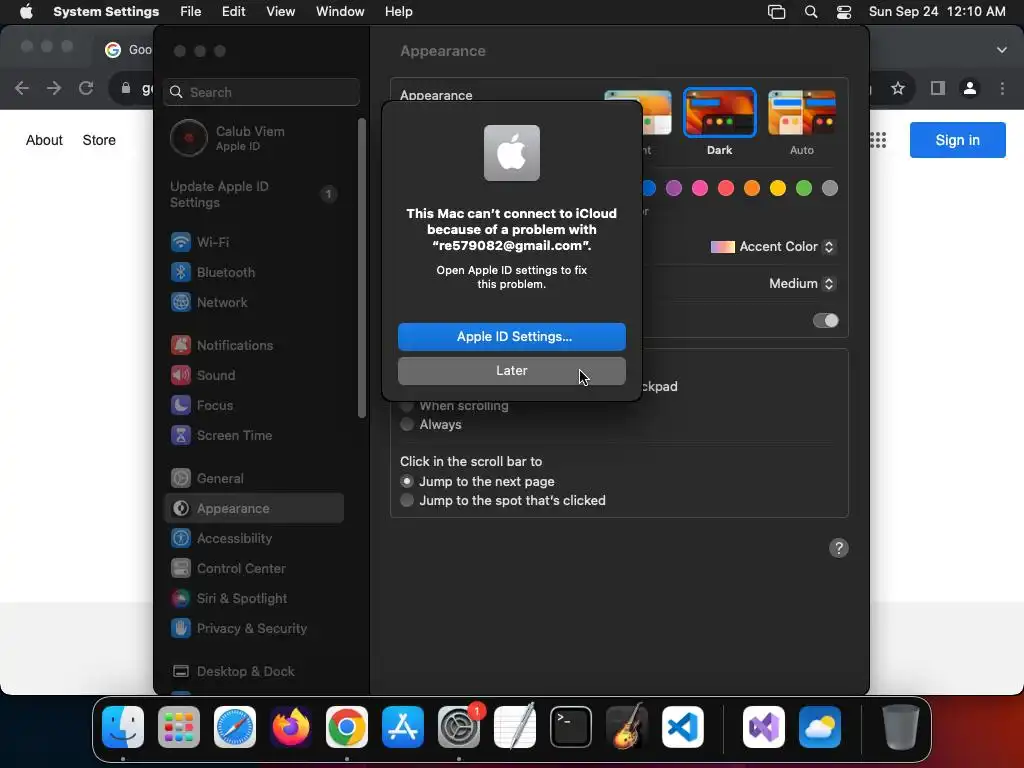1024x768 pixels.
Task: Open Finder from the Dock
Action: pyautogui.click(x=123, y=727)
